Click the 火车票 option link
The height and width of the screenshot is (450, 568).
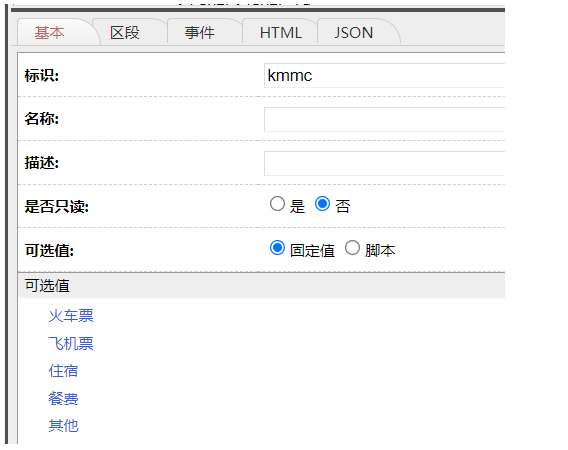71,316
